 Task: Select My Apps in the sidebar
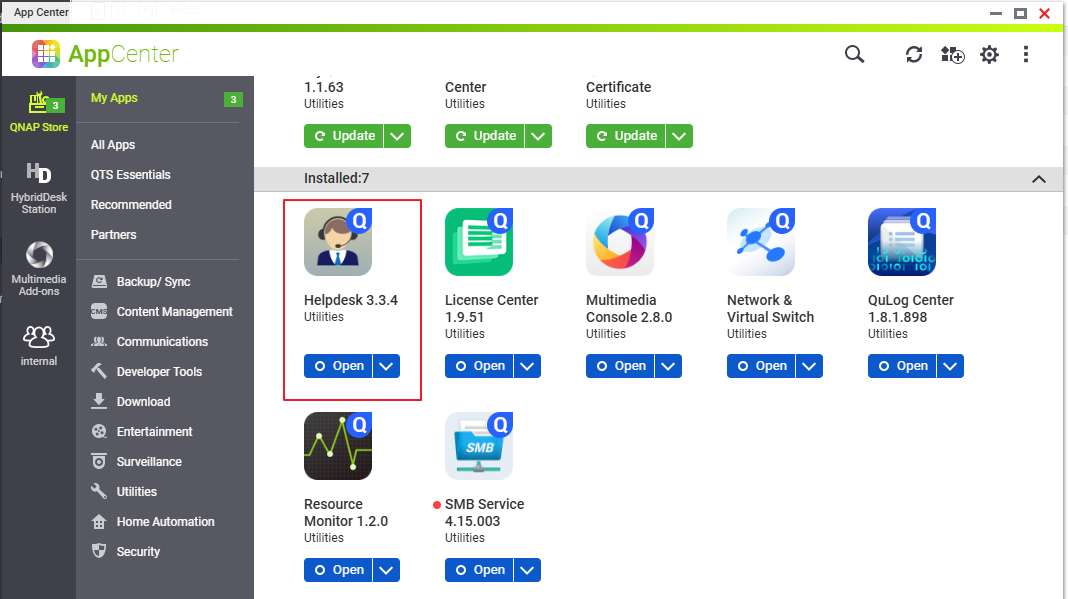click(114, 98)
